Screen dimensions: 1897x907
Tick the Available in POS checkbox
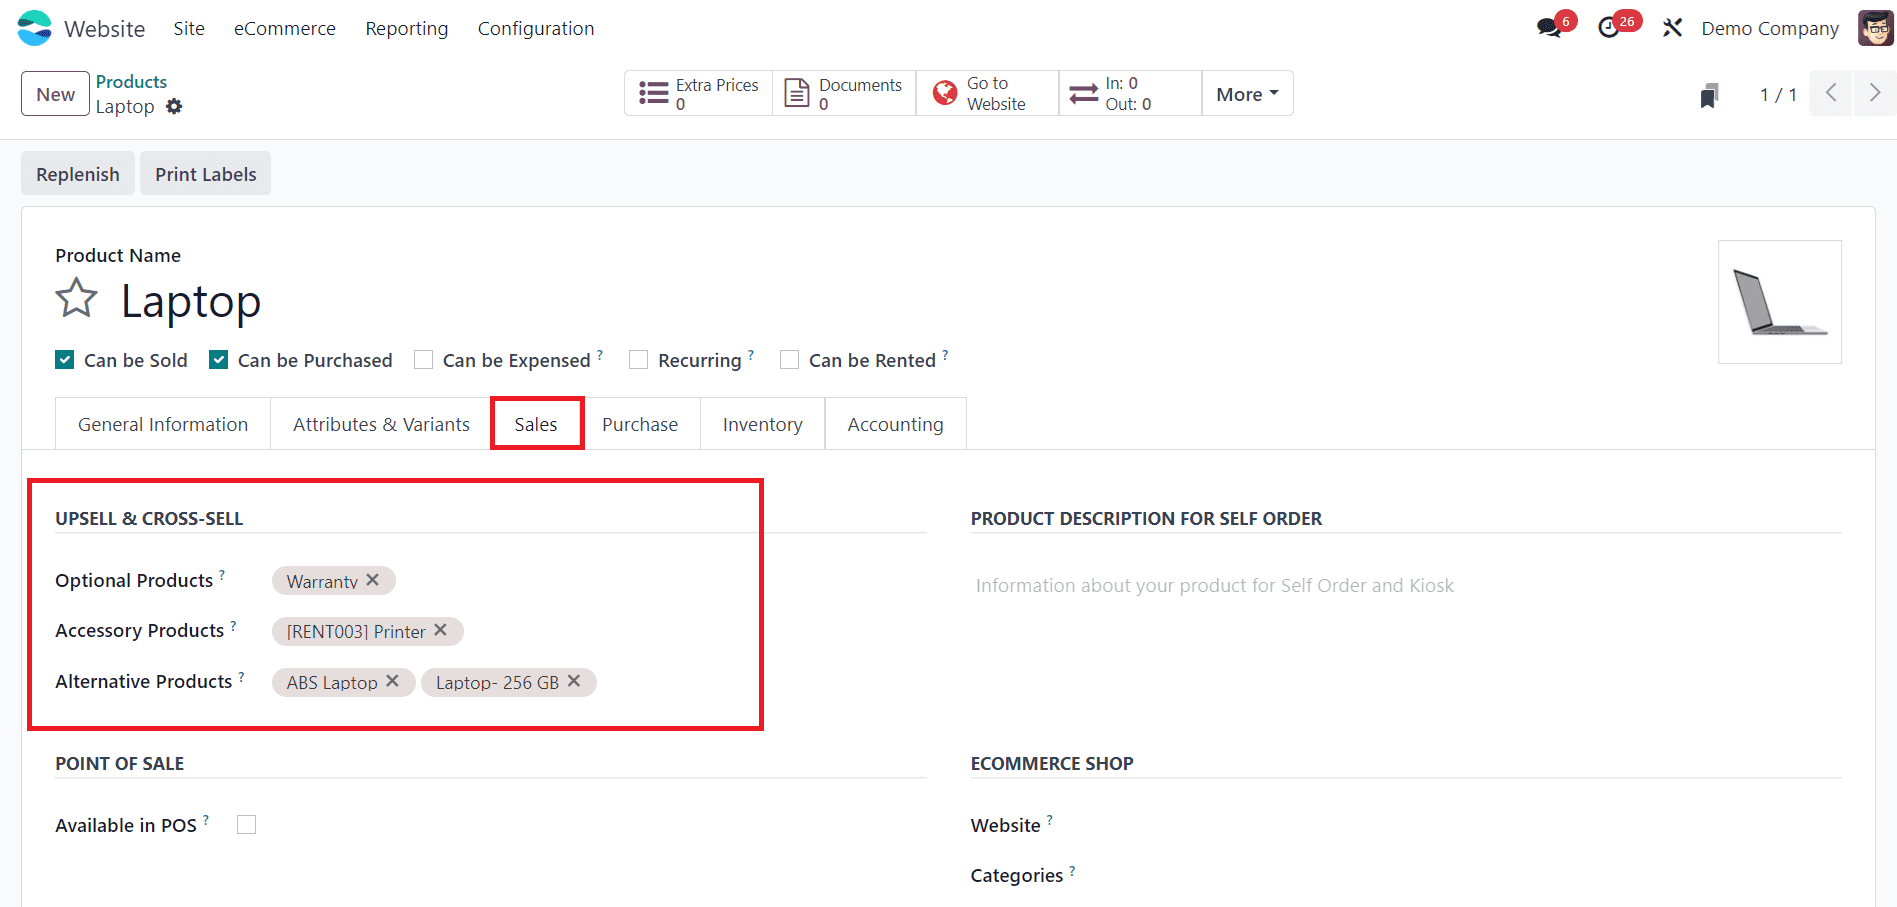247,824
